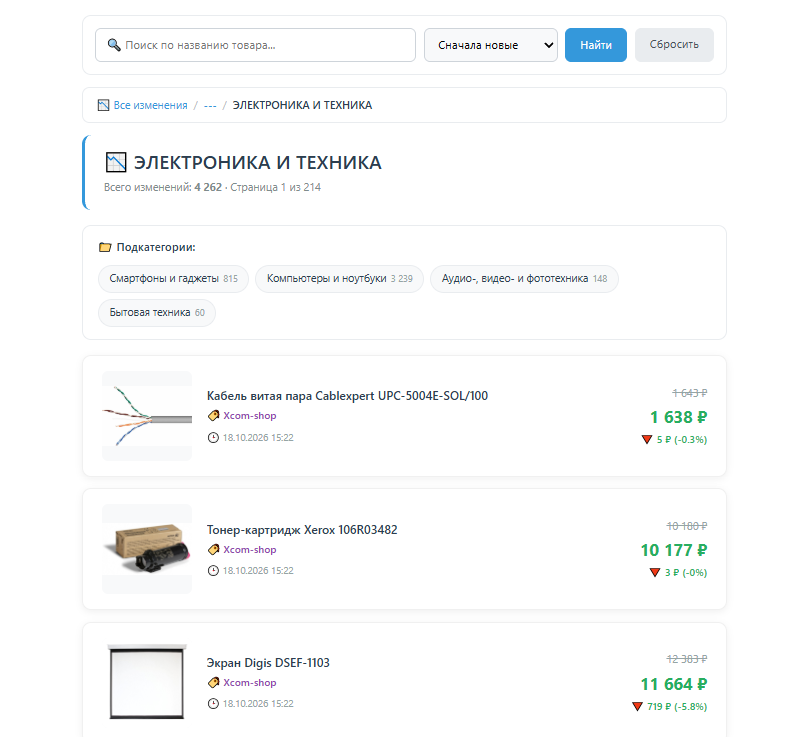
Task: Open 'Экран Digis DSEF-1103' title
Action: (268, 663)
